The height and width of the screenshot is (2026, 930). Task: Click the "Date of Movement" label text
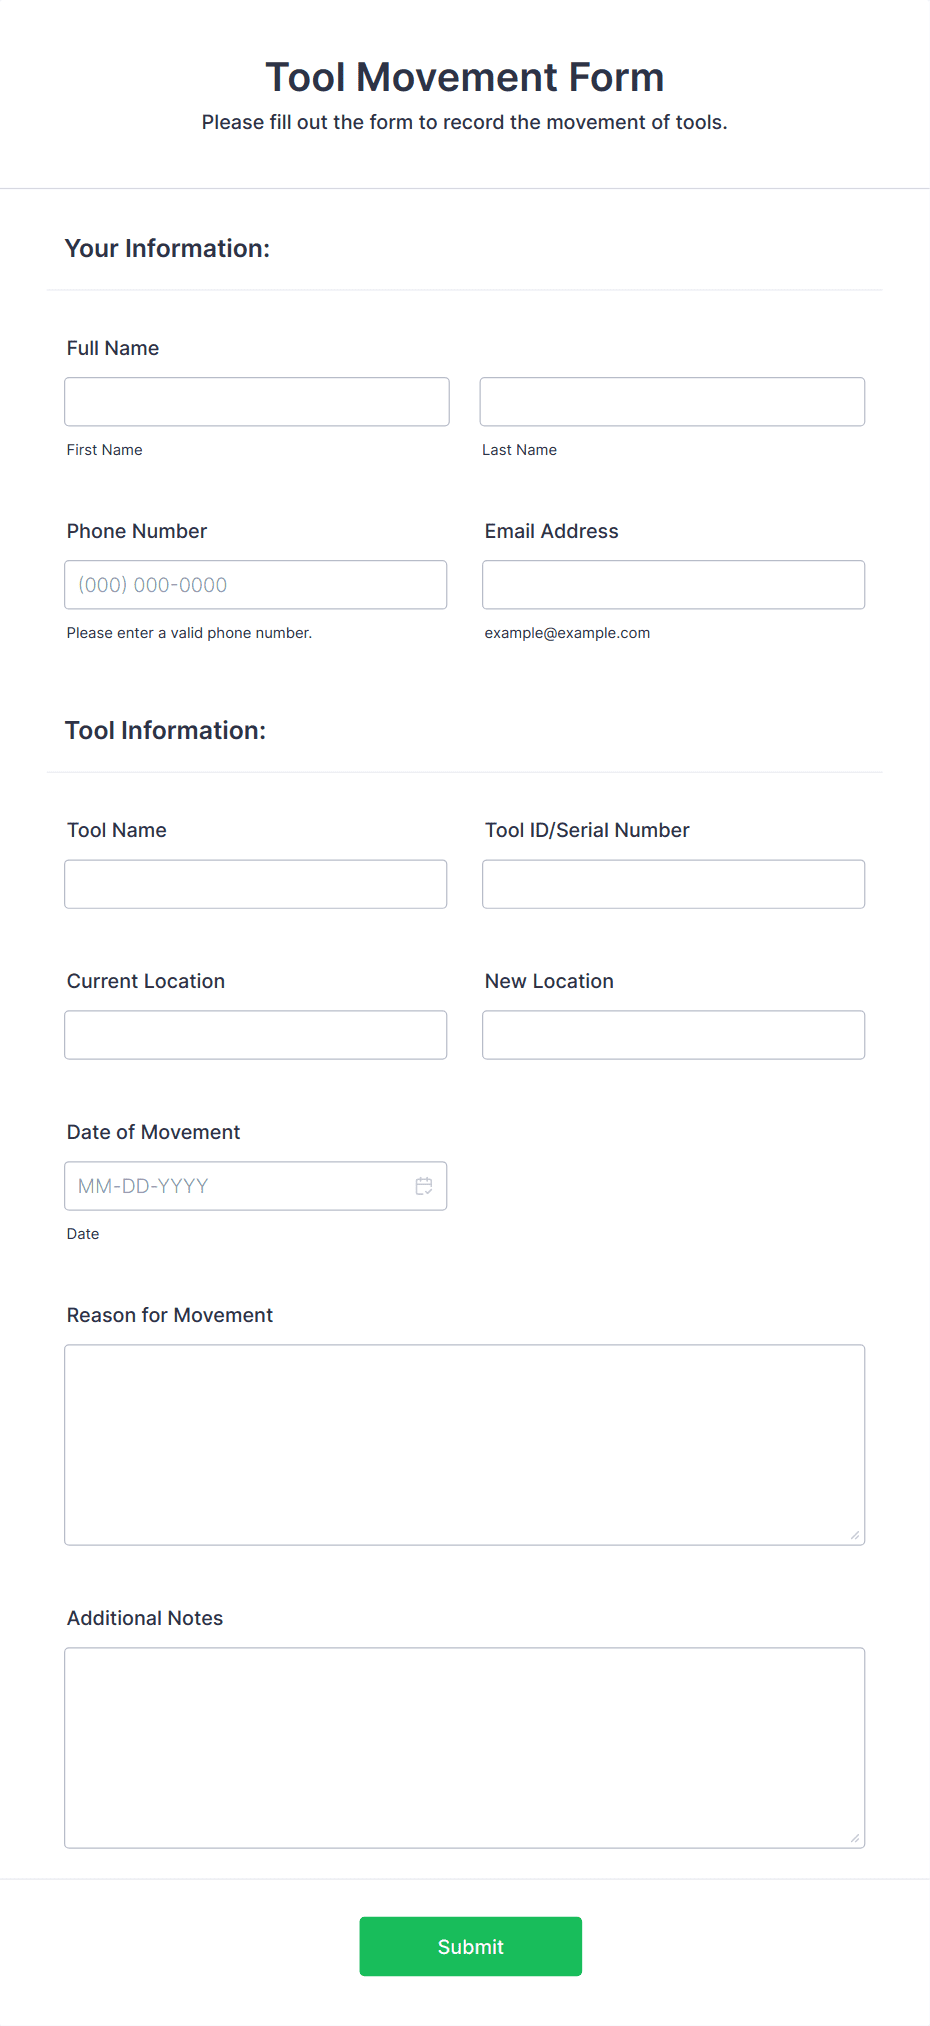153,1132
